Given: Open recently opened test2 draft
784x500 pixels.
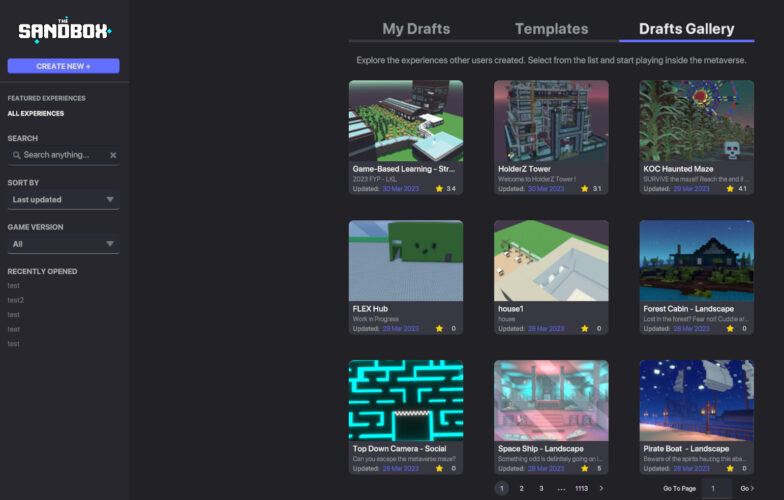Looking at the screenshot, I should (16, 300).
